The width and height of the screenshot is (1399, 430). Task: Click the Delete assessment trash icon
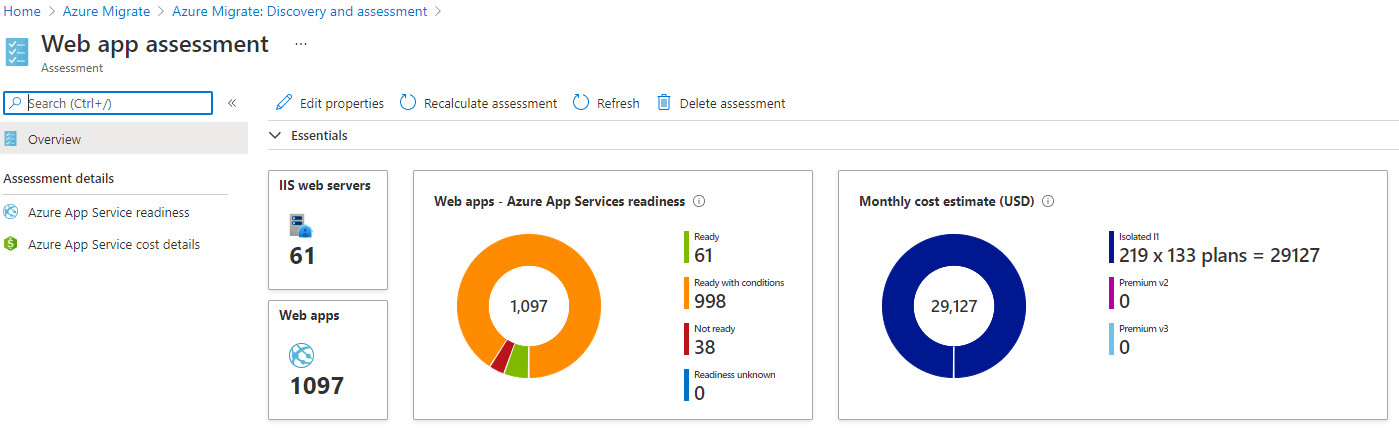point(664,103)
